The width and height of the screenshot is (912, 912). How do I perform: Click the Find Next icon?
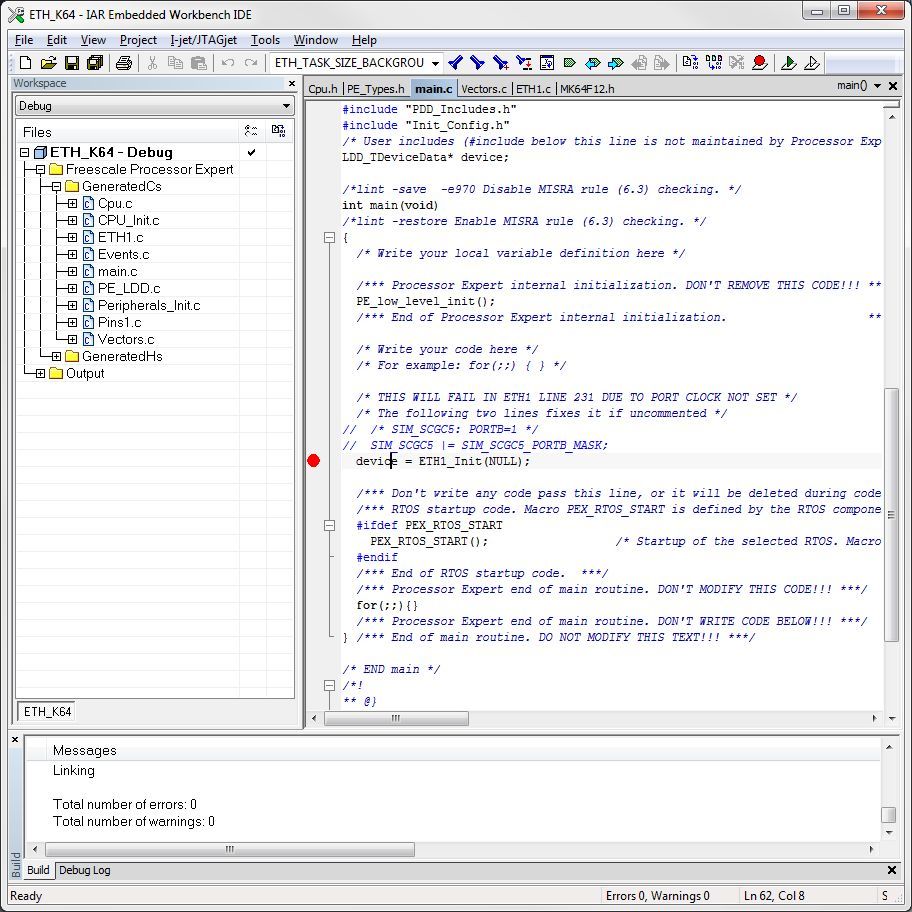coord(478,63)
